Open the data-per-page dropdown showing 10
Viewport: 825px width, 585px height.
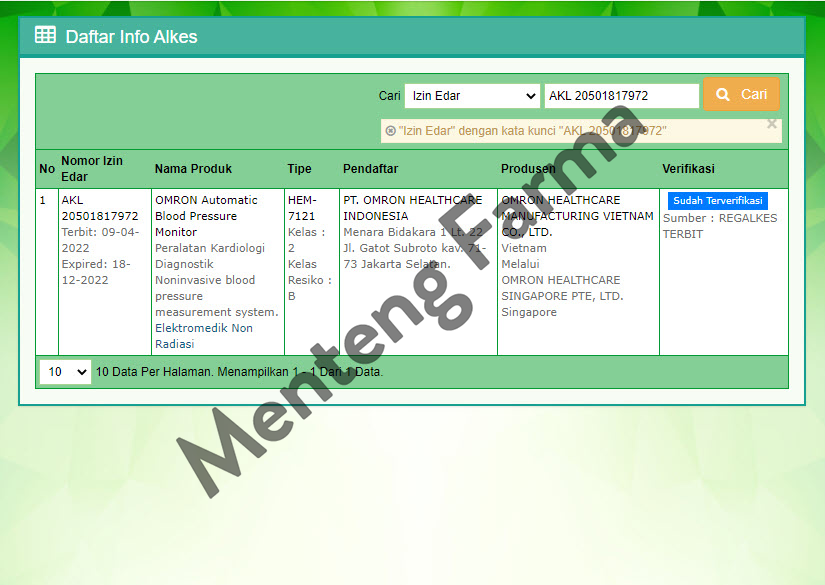(64, 371)
